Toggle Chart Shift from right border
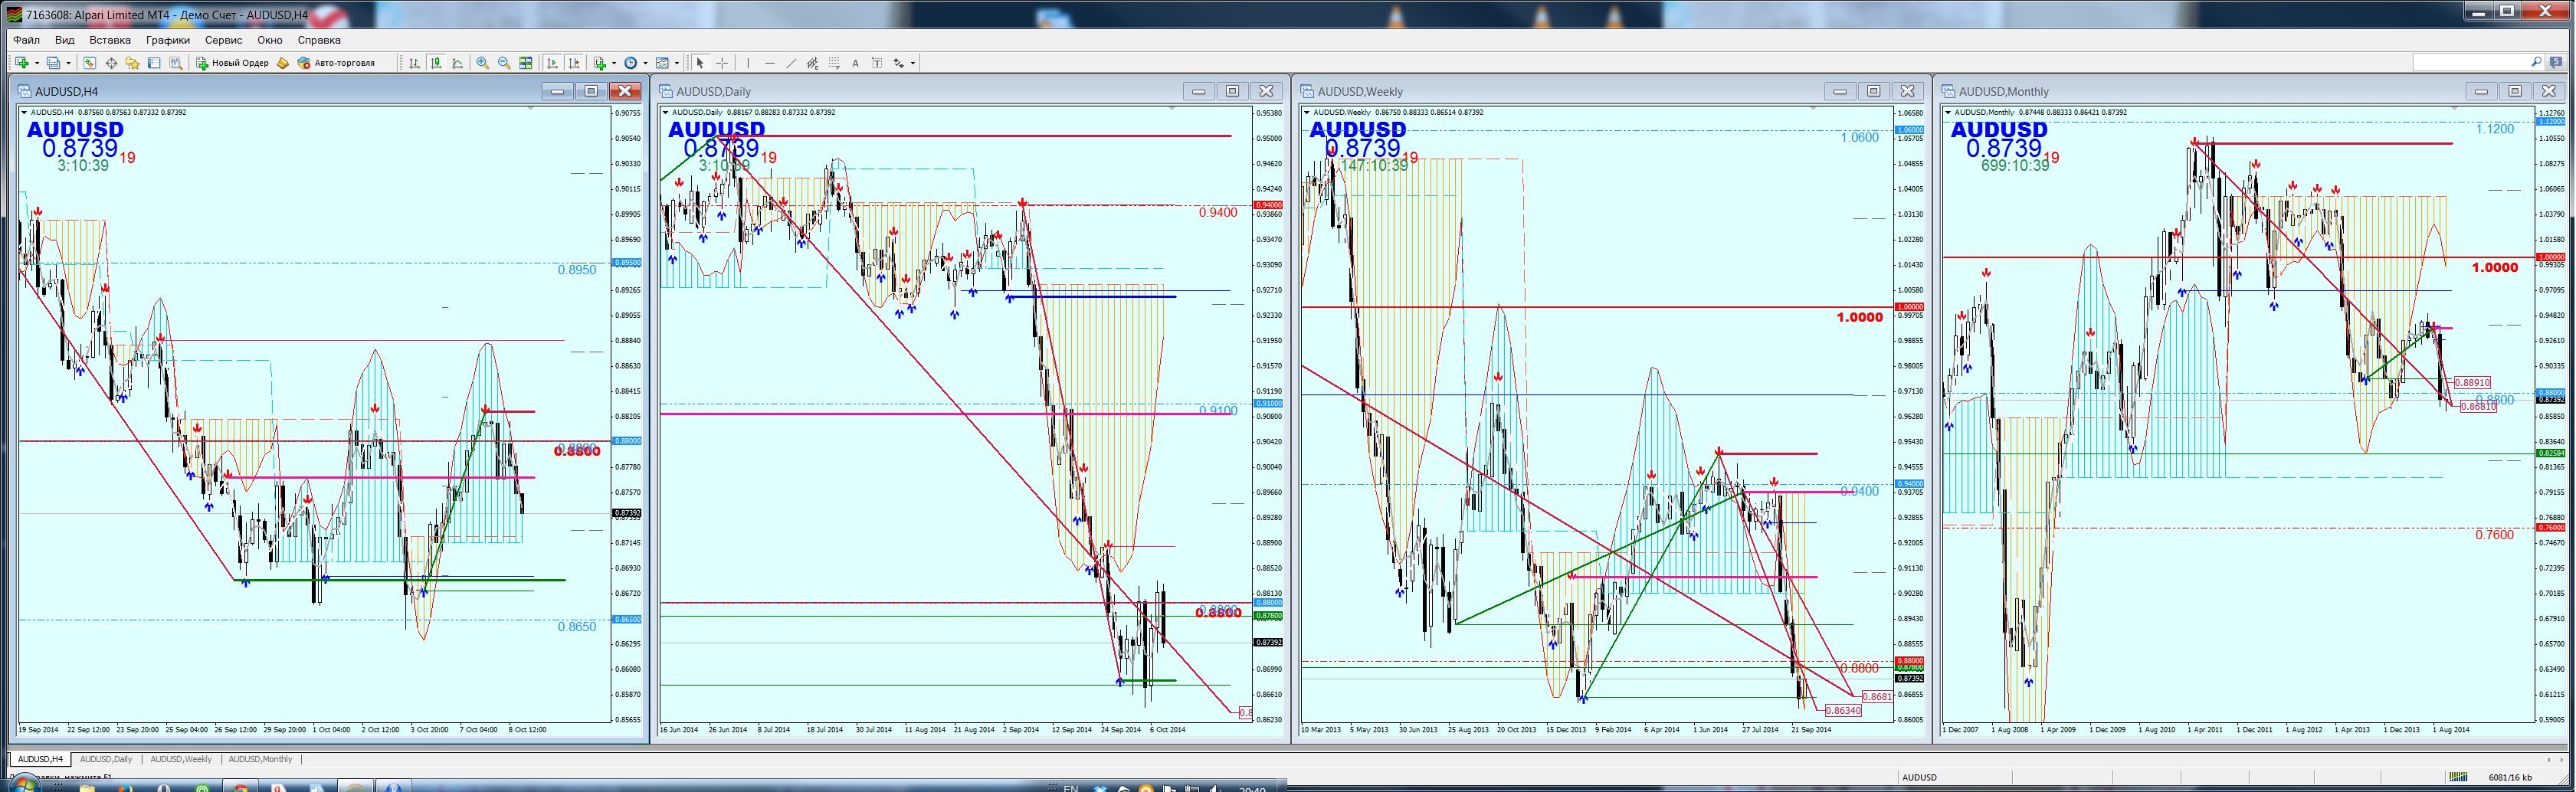 574,63
